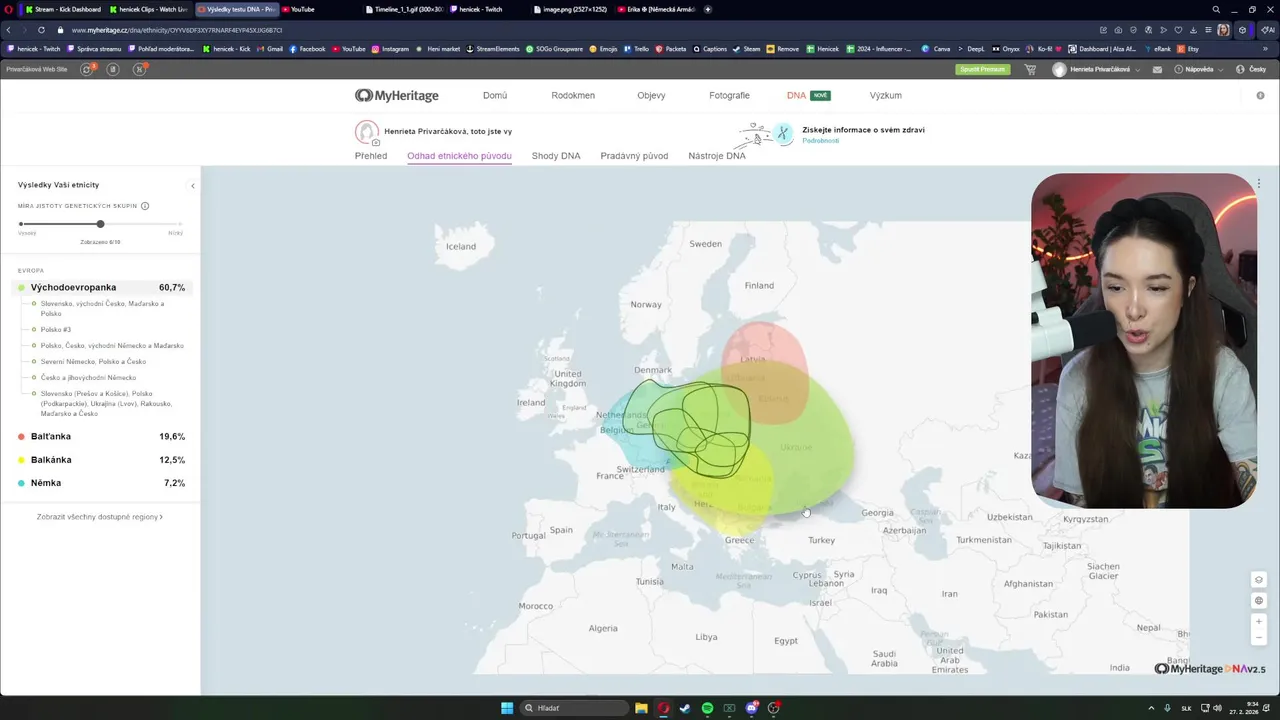Open the AI sidebar button
This screenshot has height=720, width=1280.
[x=1270, y=30]
